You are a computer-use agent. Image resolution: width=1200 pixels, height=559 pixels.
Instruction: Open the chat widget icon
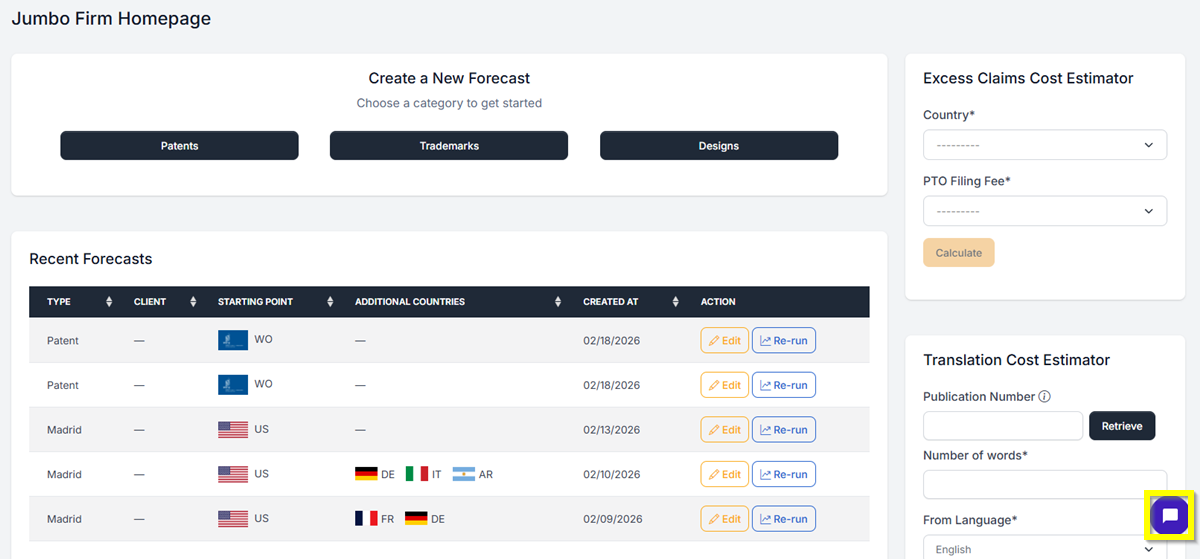click(1169, 516)
